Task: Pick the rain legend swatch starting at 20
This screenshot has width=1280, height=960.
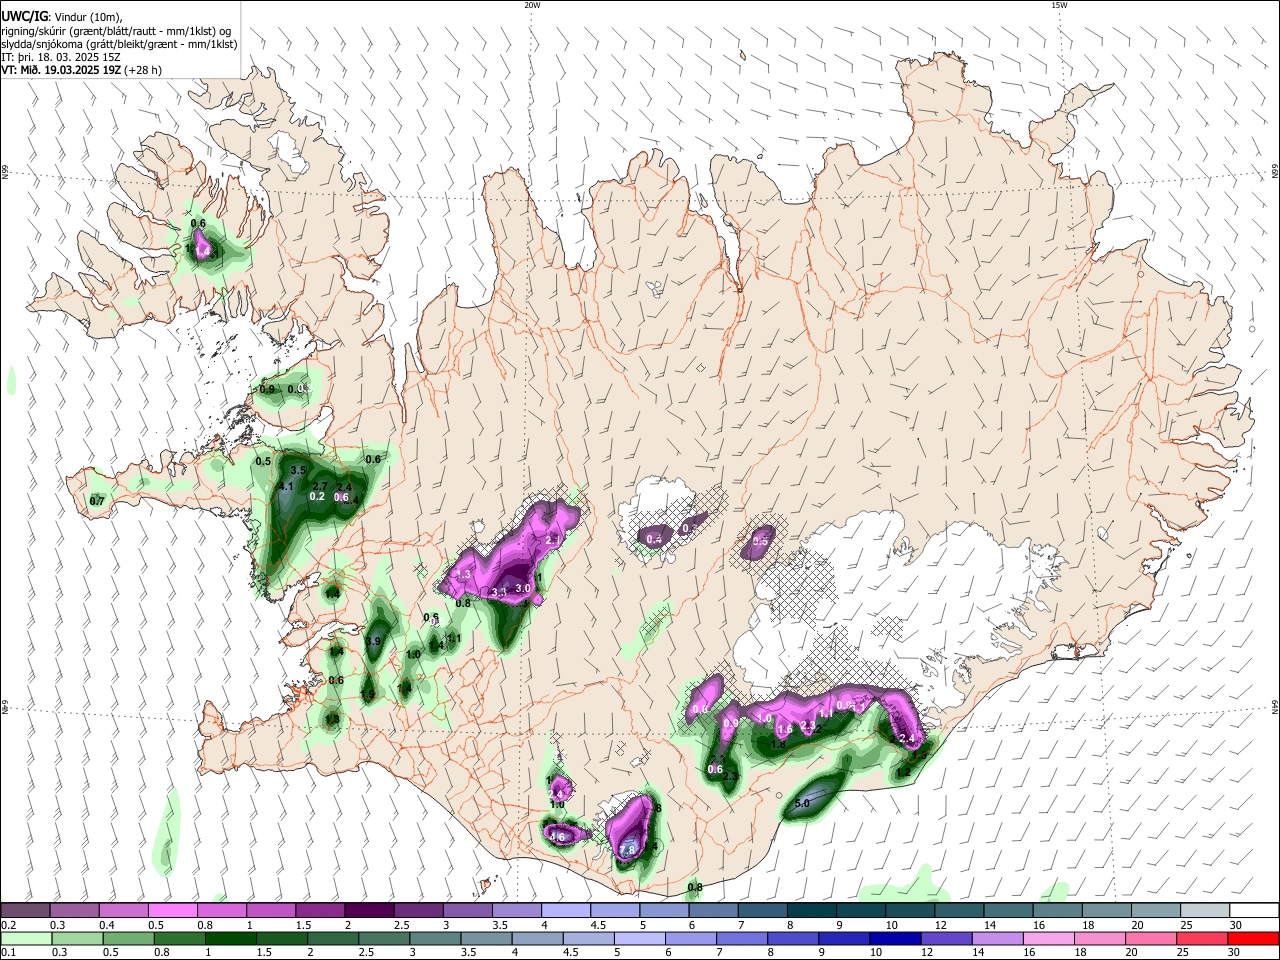Action: 1149,938
